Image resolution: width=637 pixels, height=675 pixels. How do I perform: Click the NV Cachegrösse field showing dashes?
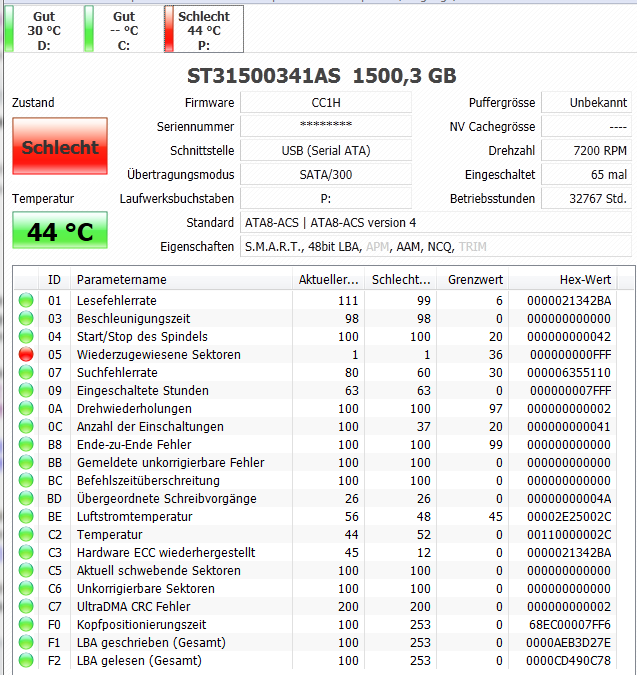tap(586, 127)
